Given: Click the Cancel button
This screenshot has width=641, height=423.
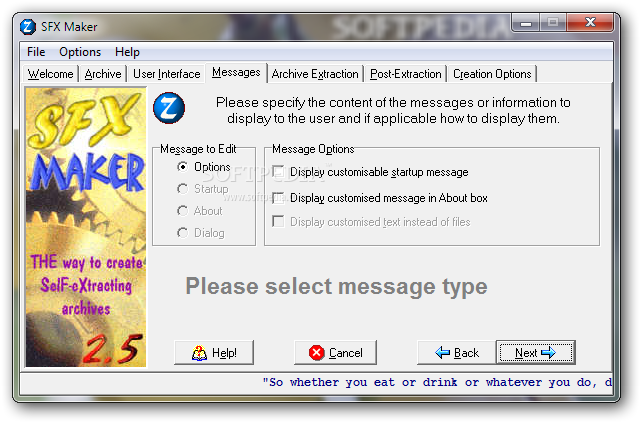Looking at the screenshot, I should (335, 352).
